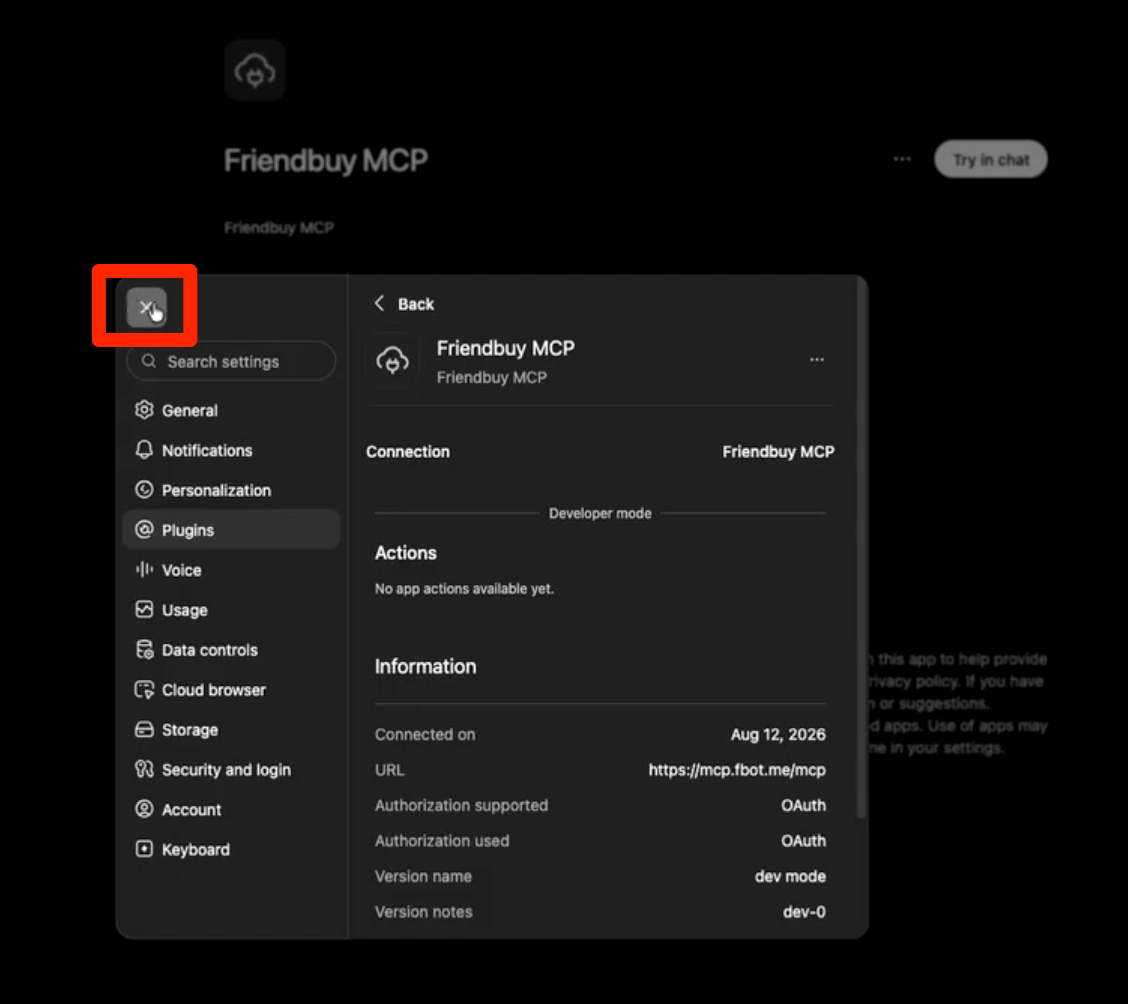Click the Voice waveform icon
The image size is (1128, 1004).
(x=144, y=570)
